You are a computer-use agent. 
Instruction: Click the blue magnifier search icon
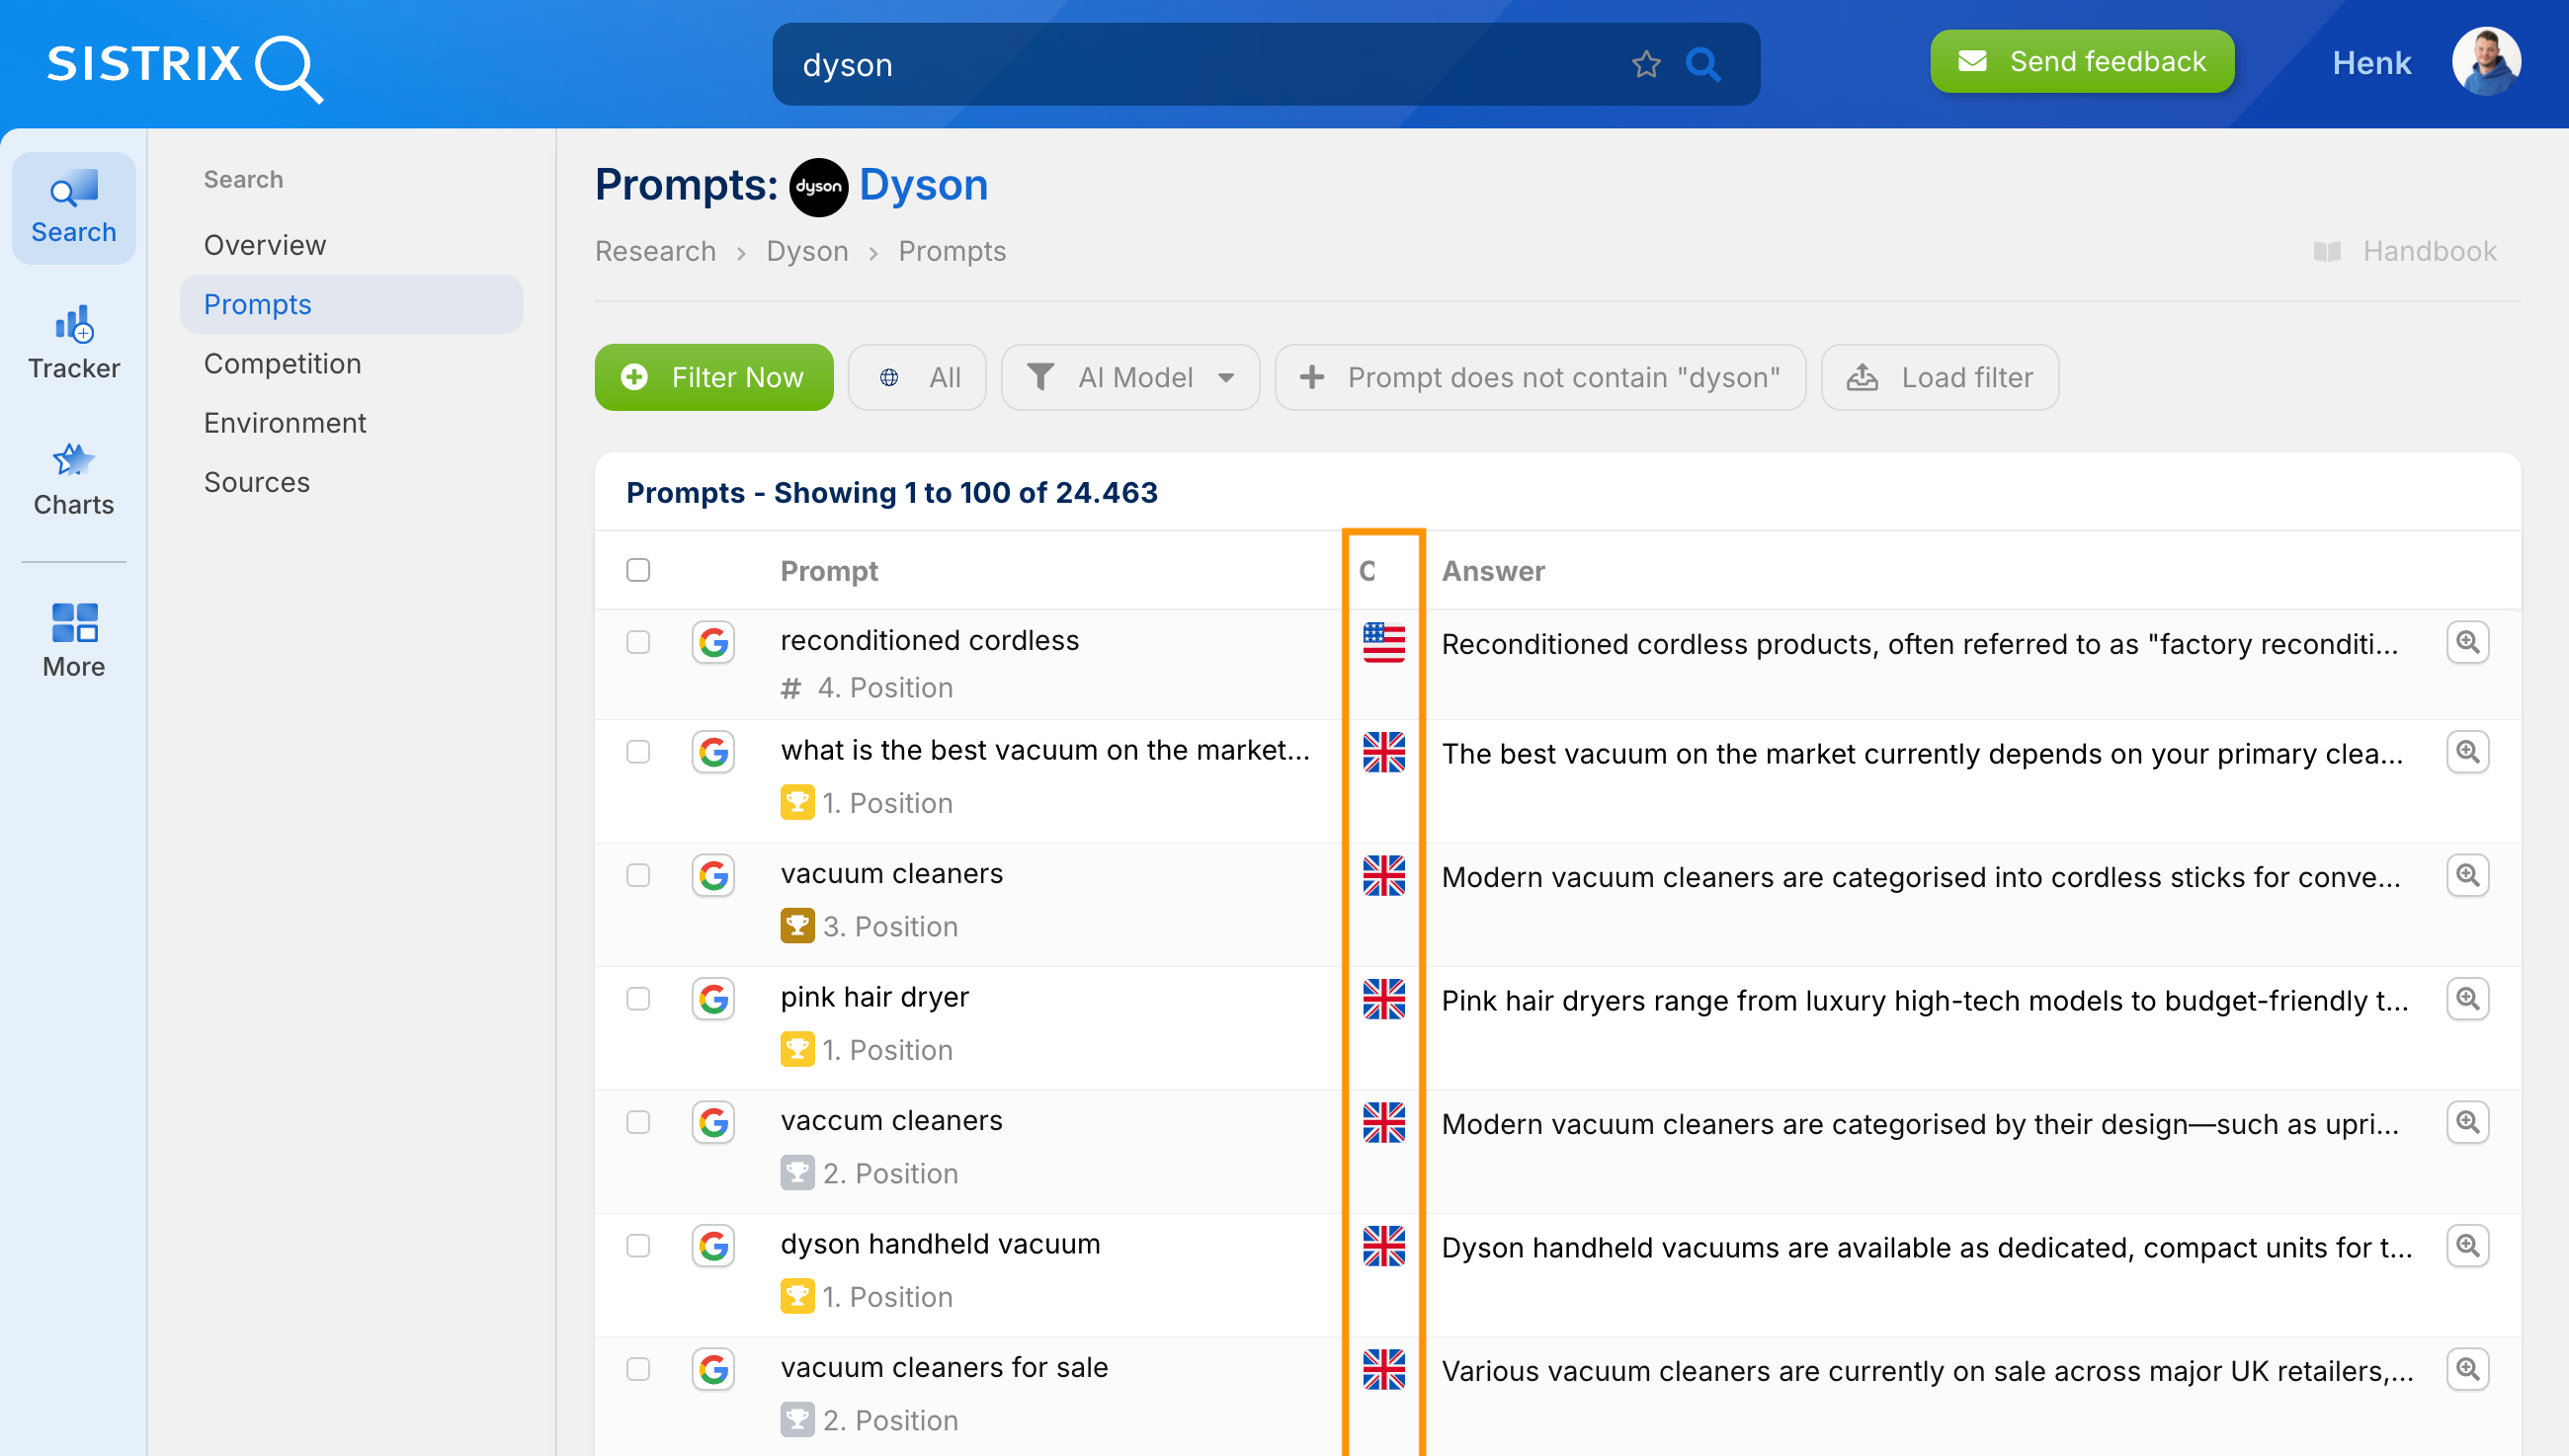(1703, 65)
